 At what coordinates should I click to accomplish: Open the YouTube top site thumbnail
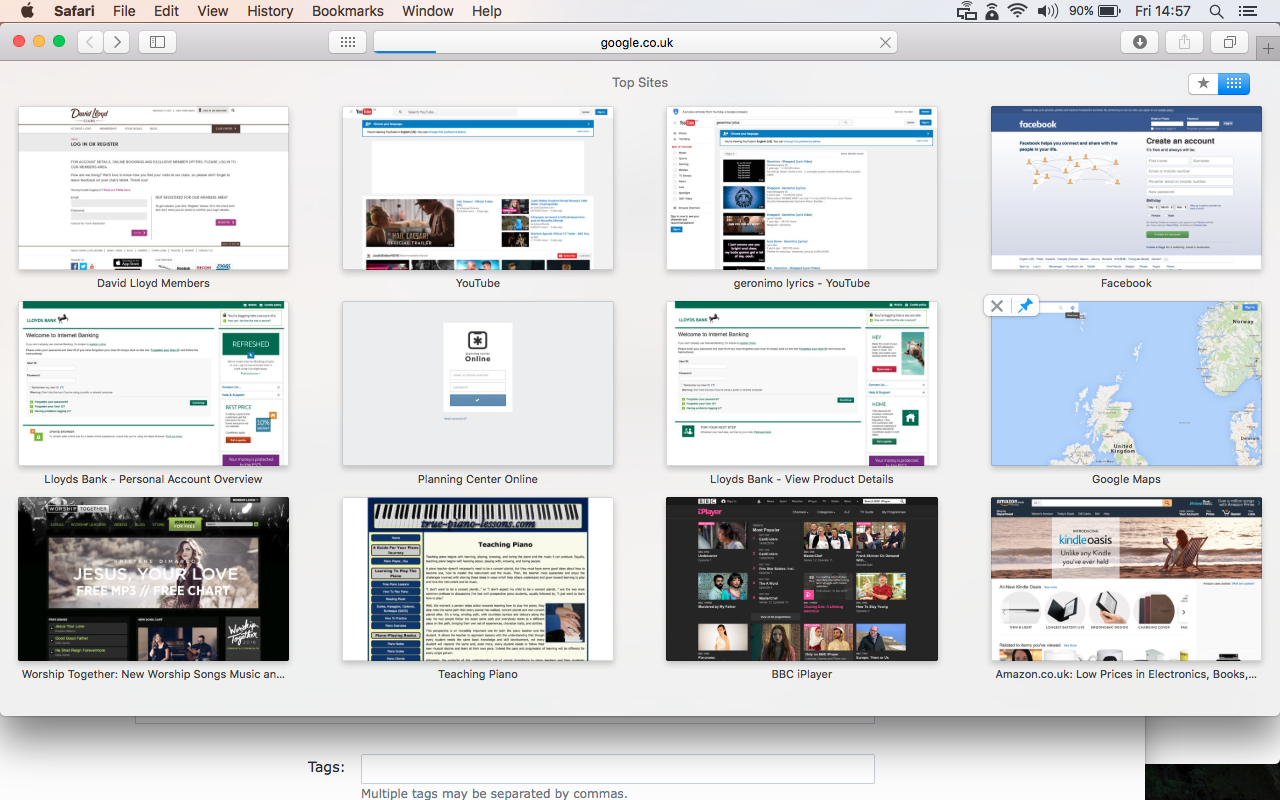click(x=478, y=188)
